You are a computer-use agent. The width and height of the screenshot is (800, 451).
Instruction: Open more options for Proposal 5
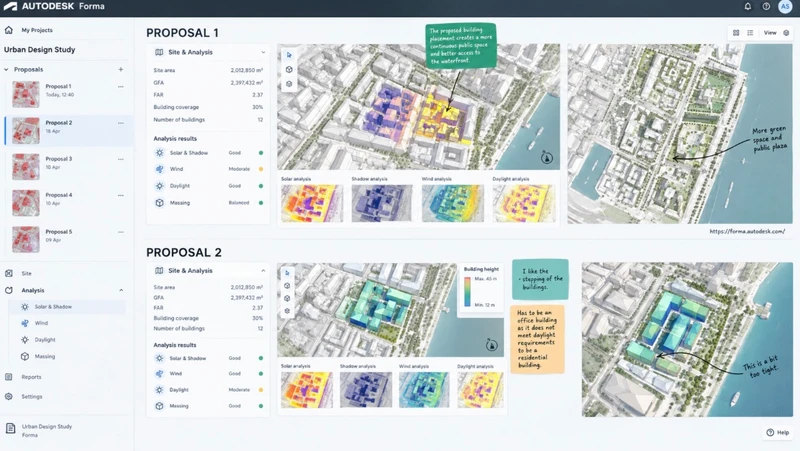click(x=121, y=232)
